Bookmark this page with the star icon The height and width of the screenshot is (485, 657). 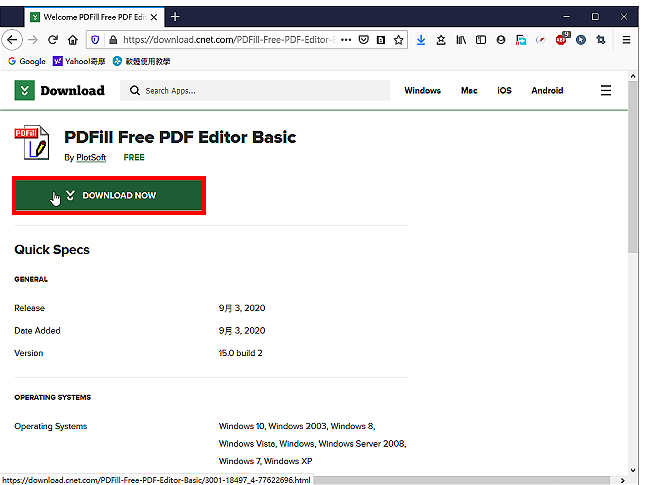click(x=398, y=40)
